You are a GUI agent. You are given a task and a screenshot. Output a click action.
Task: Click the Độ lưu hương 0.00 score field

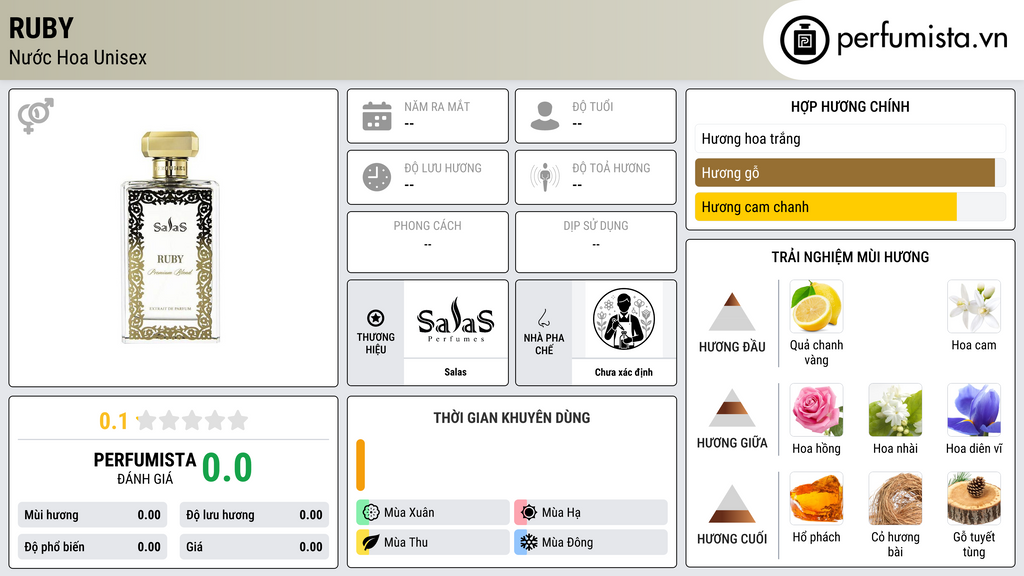click(x=254, y=515)
